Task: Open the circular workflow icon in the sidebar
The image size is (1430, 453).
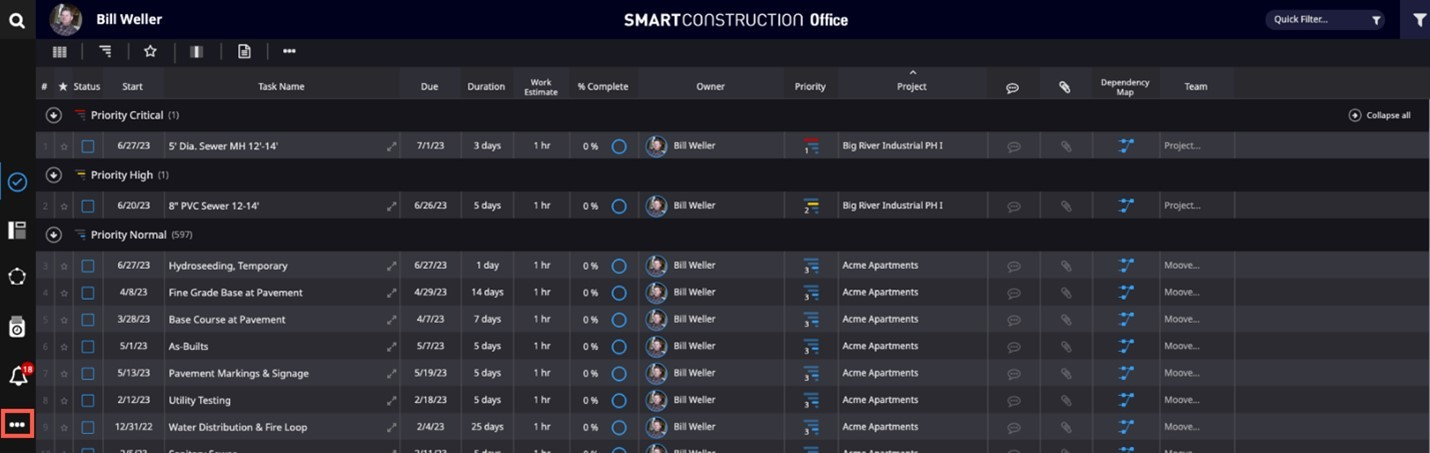Action: (17, 276)
